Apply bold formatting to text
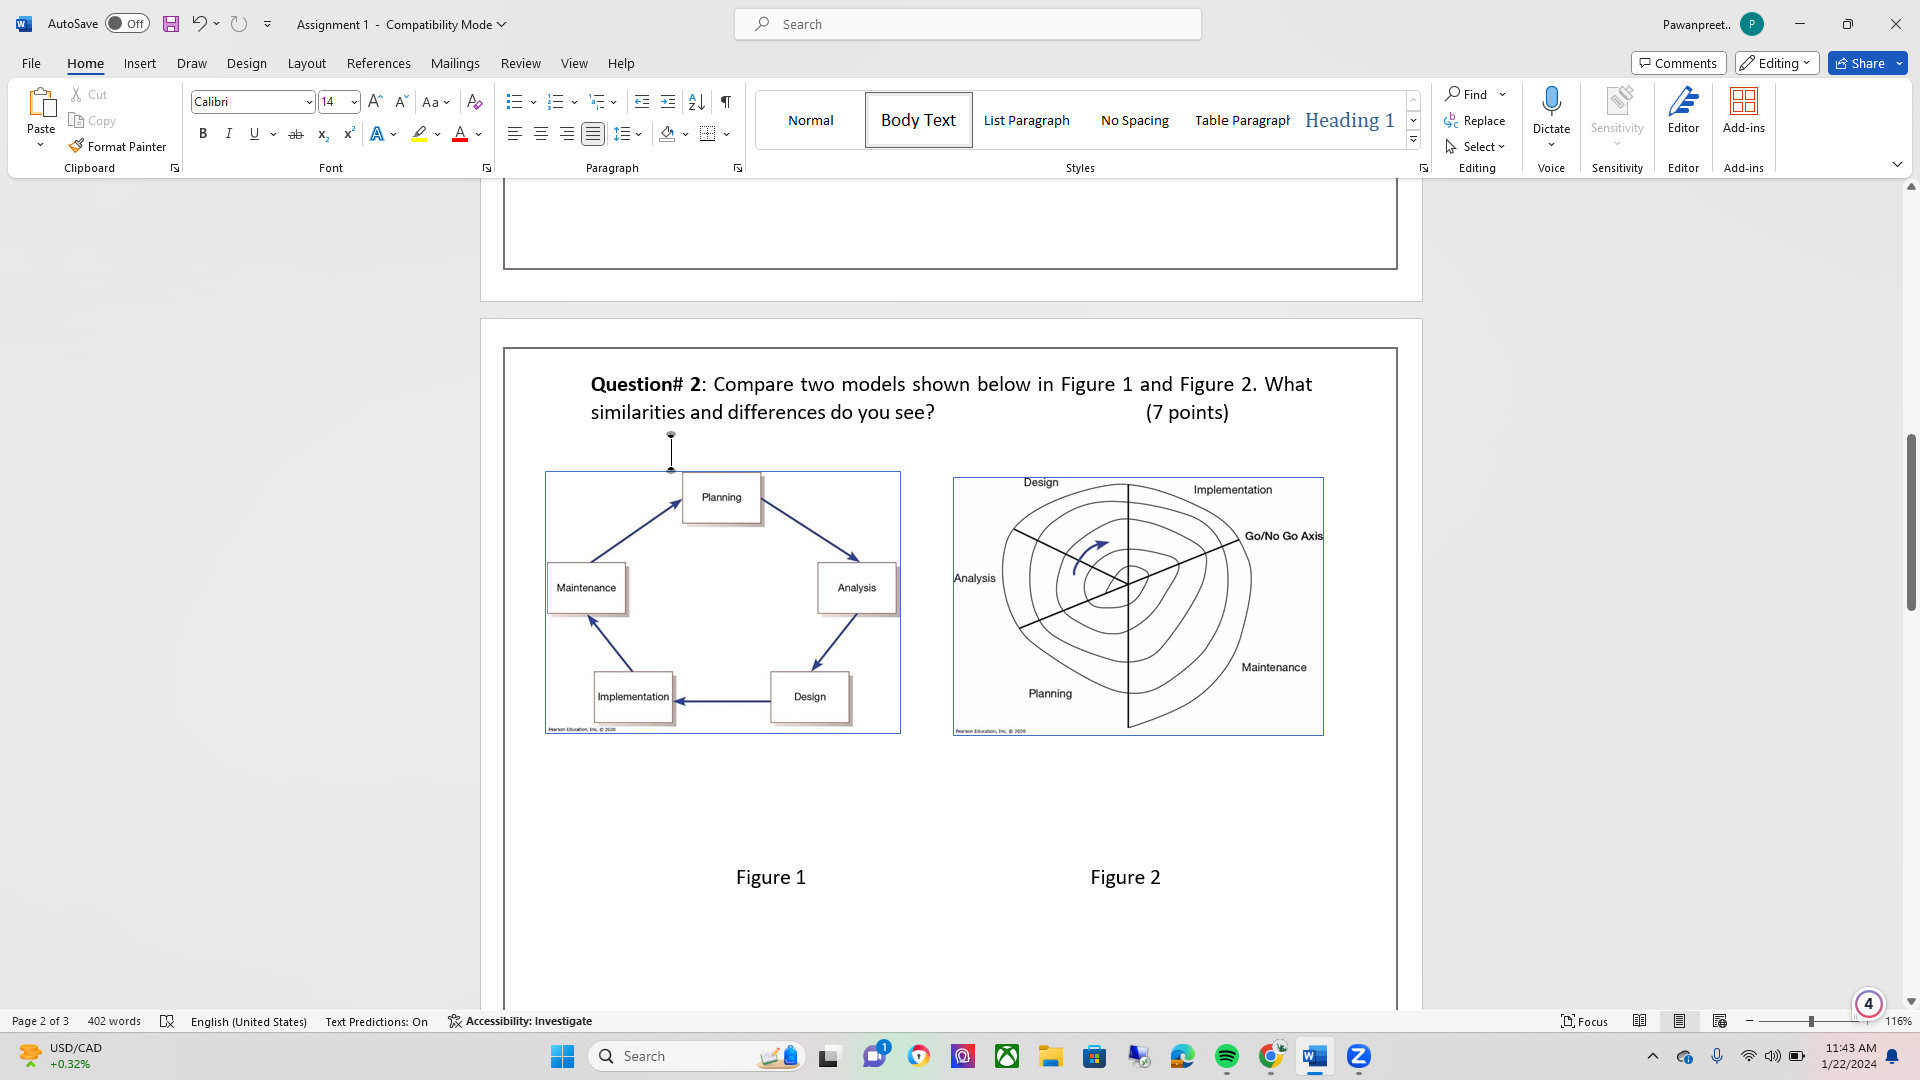 (203, 133)
